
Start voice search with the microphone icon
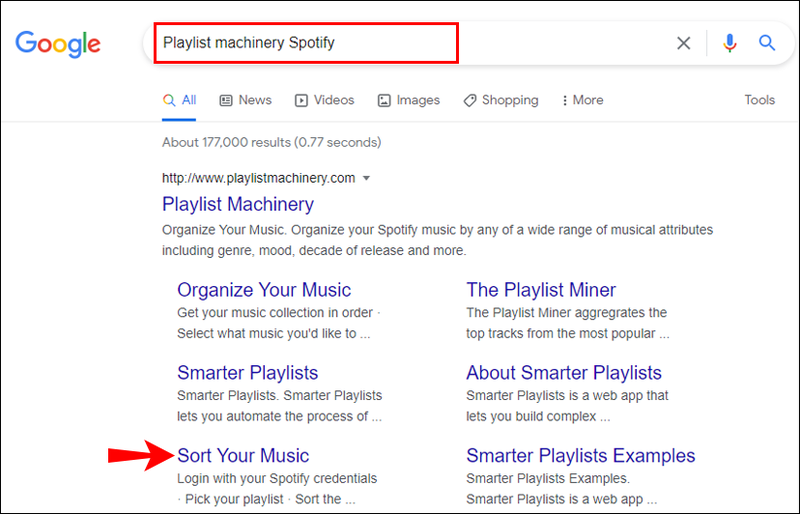coord(730,43)
